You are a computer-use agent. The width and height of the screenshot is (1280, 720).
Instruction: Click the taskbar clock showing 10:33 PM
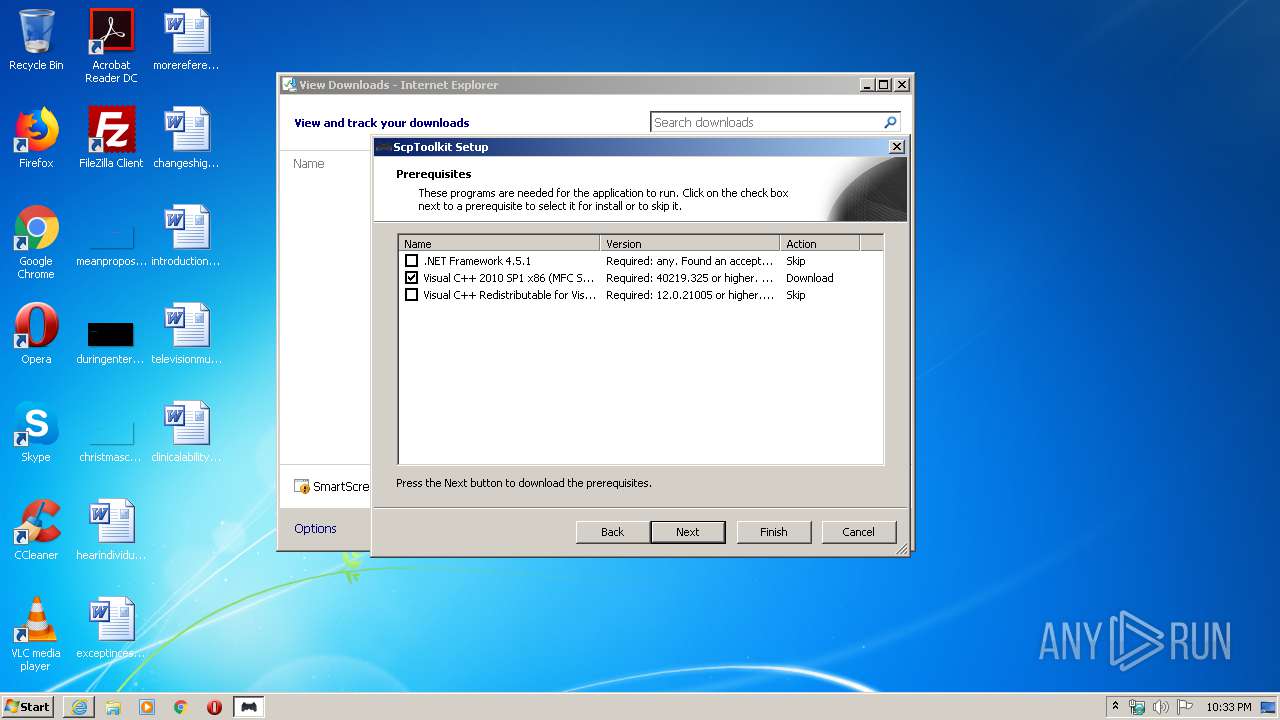click(x=1228, y=707)
